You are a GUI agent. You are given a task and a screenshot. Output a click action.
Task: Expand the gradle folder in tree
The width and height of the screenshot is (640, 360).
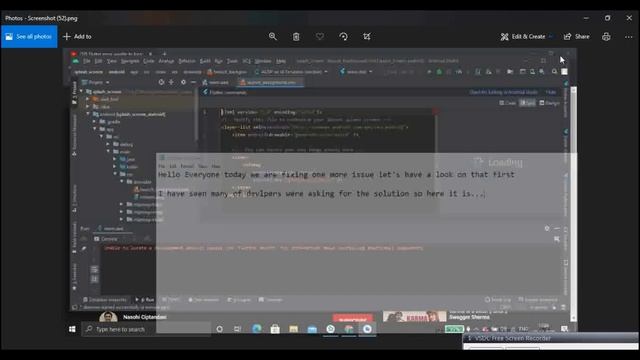(94, 122)
